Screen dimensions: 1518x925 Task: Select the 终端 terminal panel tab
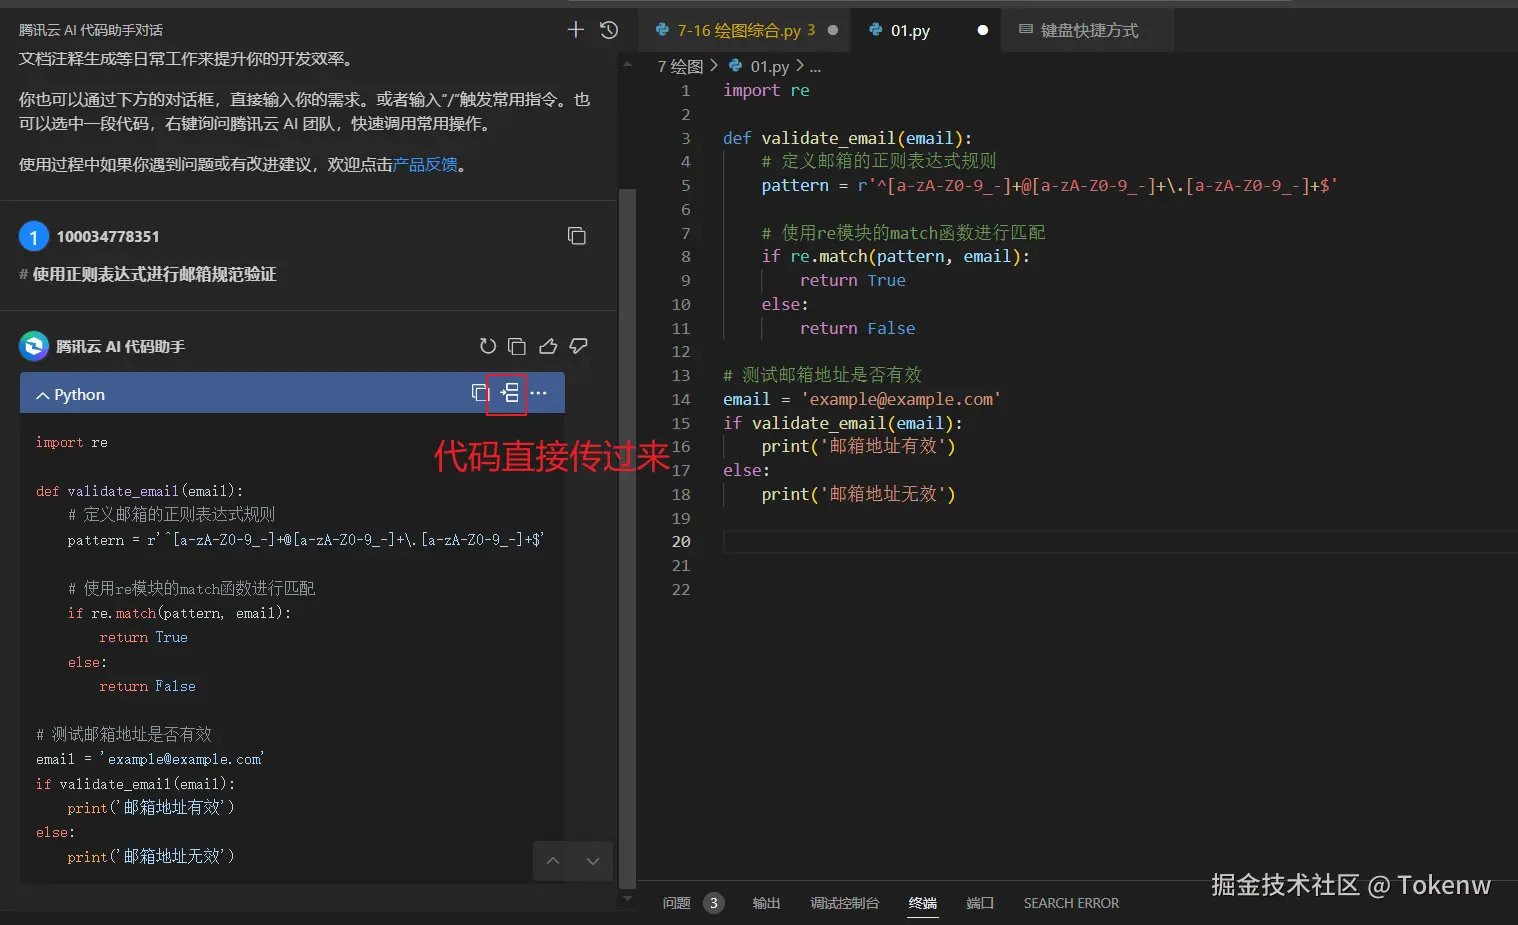[923, 903]
